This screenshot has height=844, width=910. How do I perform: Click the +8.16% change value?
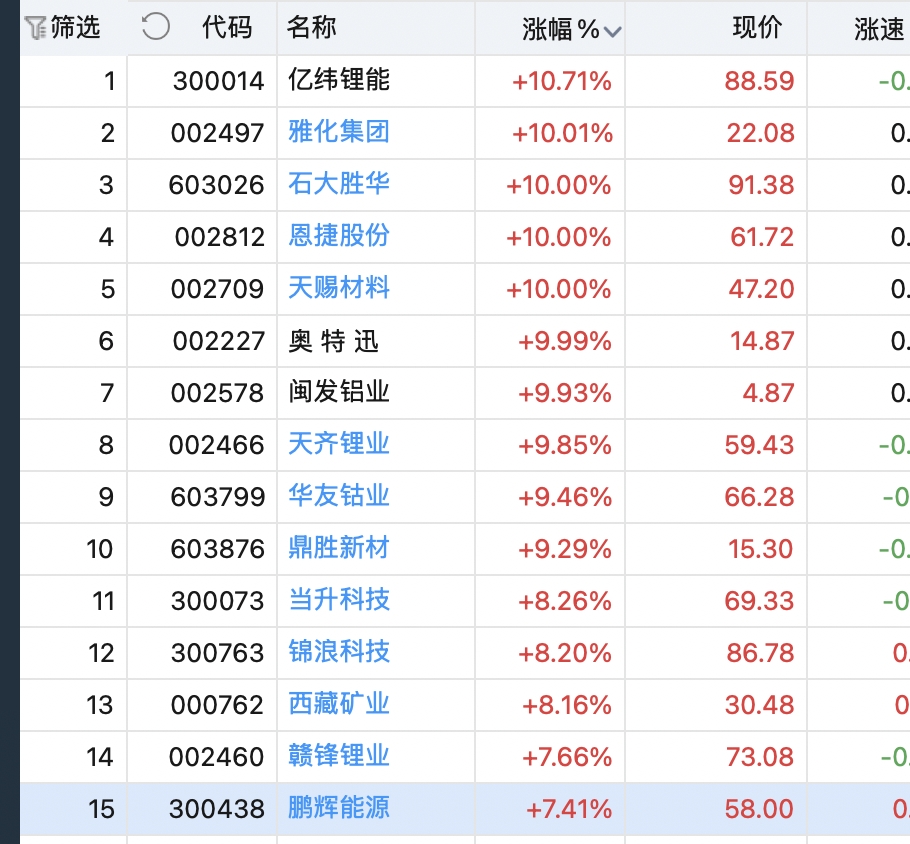point(566,706)
